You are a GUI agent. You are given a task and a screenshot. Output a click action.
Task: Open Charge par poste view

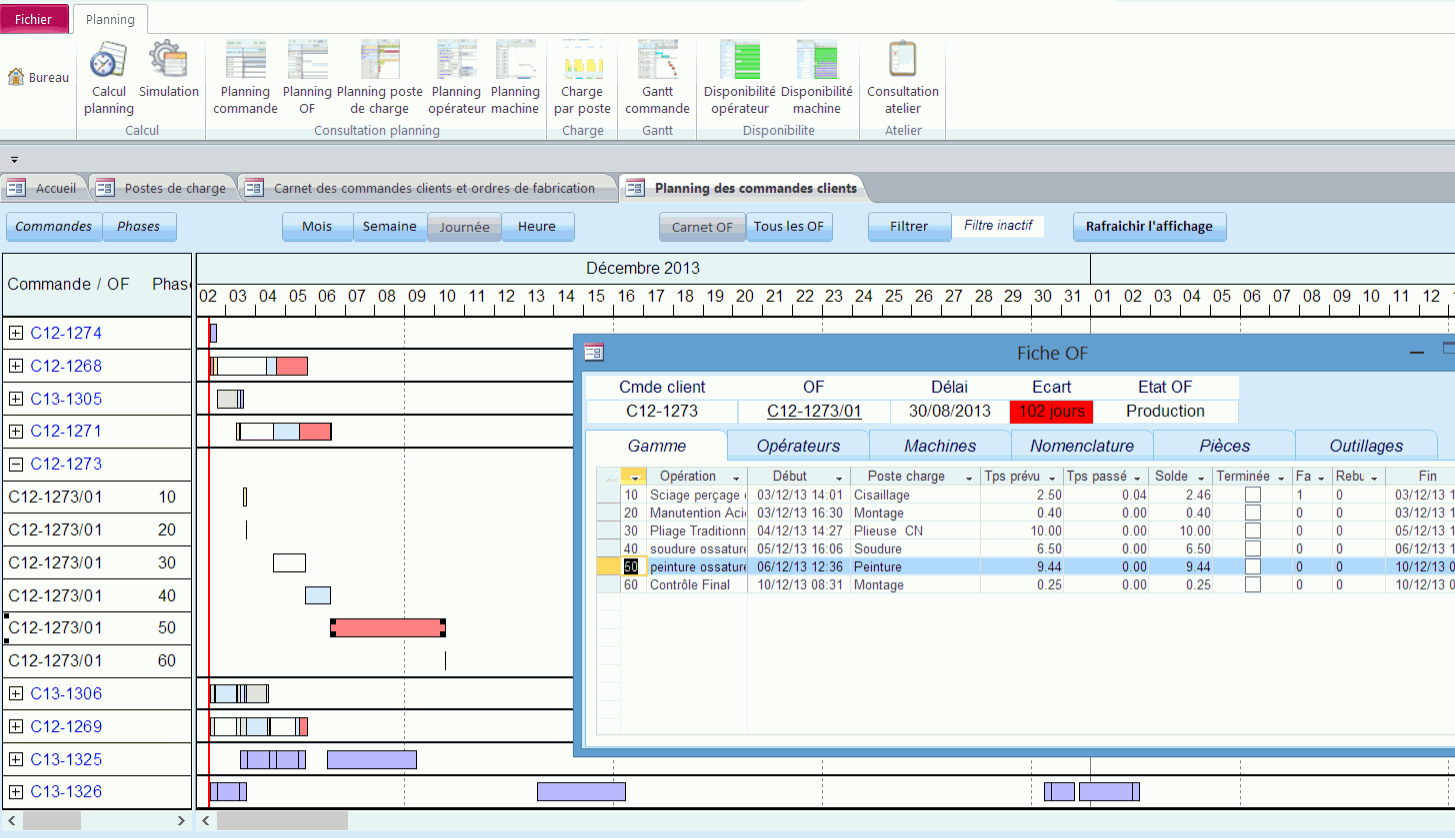[x=581, y=75]
